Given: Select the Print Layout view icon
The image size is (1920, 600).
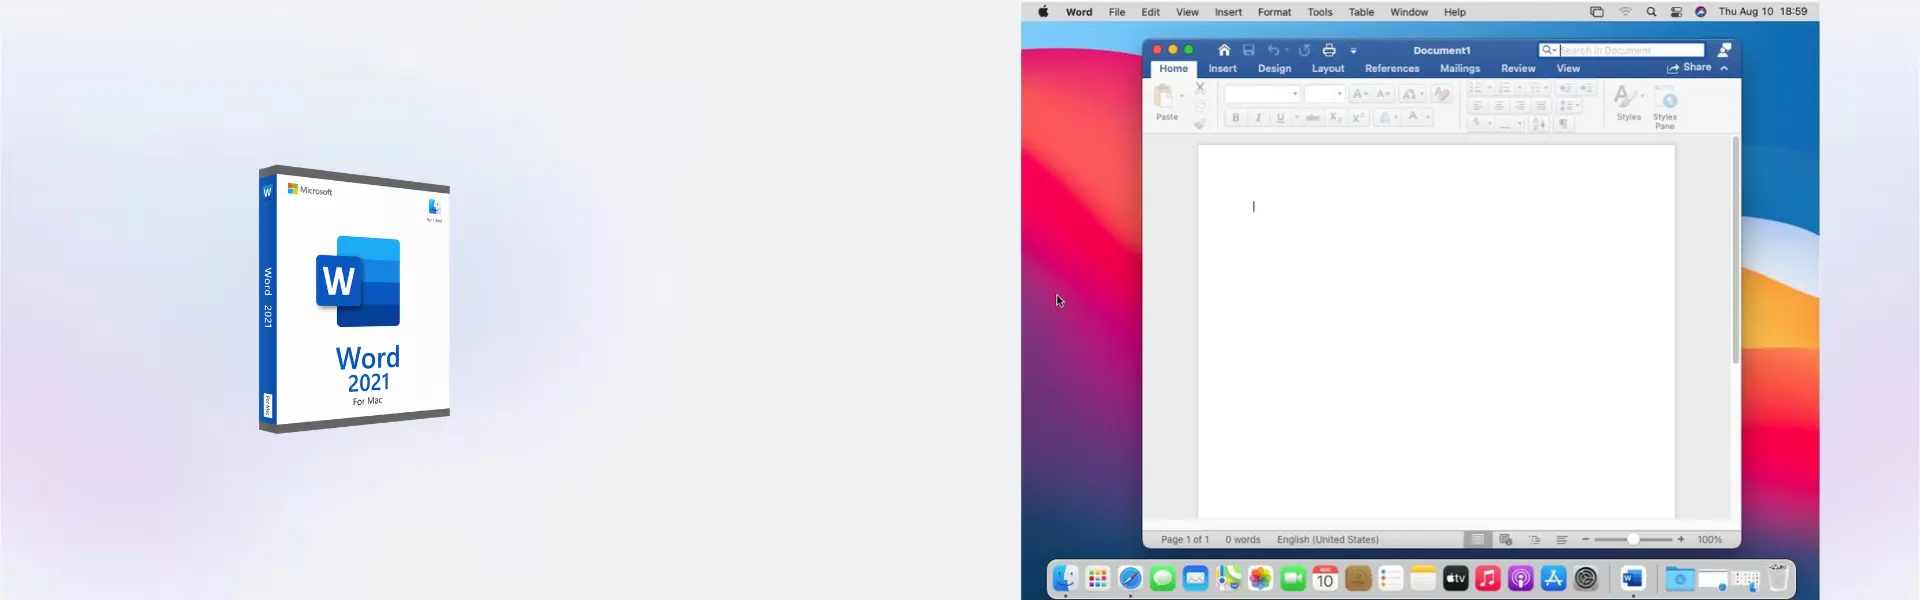Looking at the screenshot, I should (x=1477, y=539).
